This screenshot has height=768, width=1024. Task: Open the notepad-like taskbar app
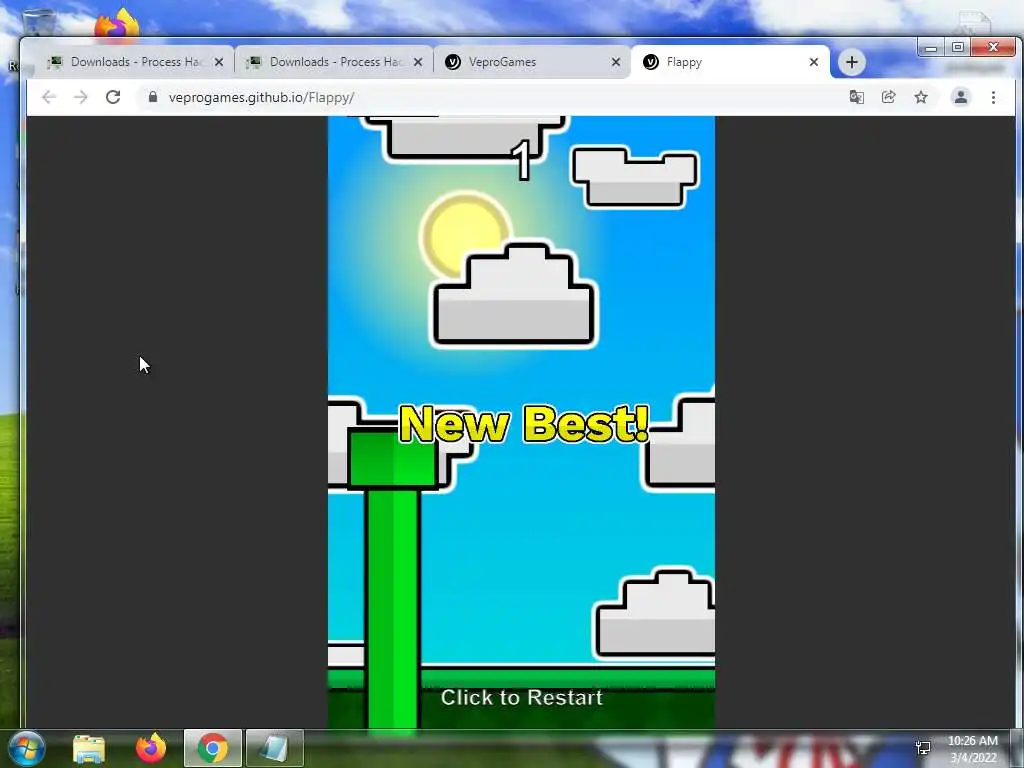pyautogui.click(x=275, y=748)
